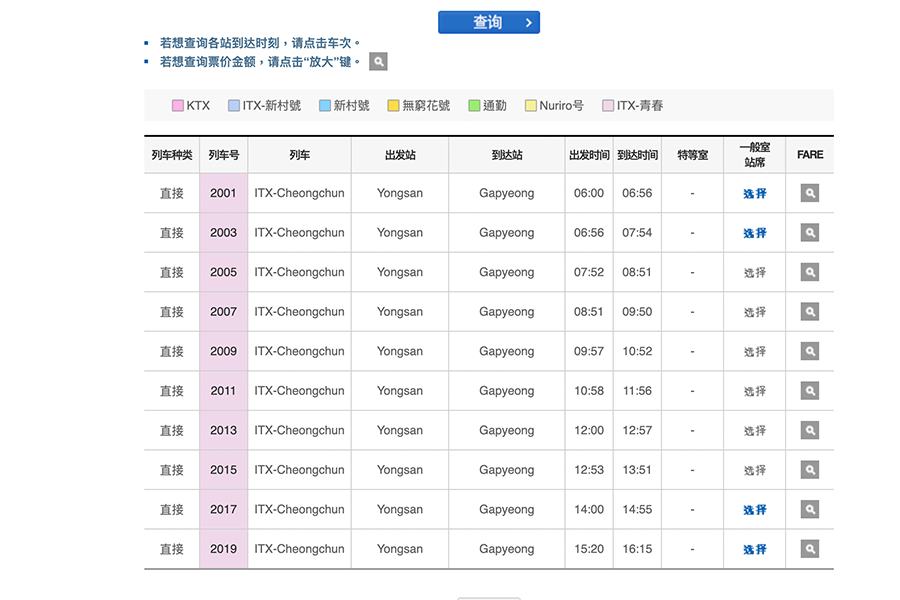The image size is (900, 600).
Task: Click the fare magnifier for train 2001
Action: (809, 193)
